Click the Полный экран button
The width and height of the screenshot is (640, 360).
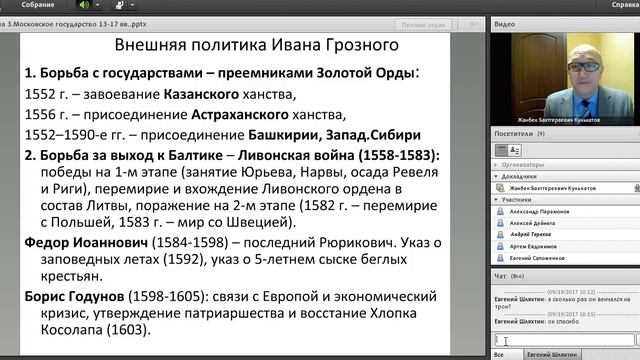point(423,25)
